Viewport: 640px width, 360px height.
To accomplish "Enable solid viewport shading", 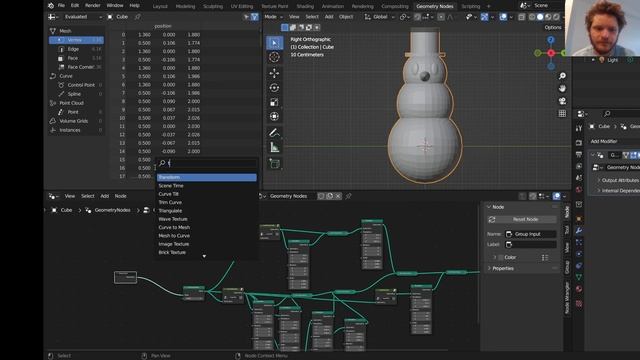I will (x=540, y=17).
